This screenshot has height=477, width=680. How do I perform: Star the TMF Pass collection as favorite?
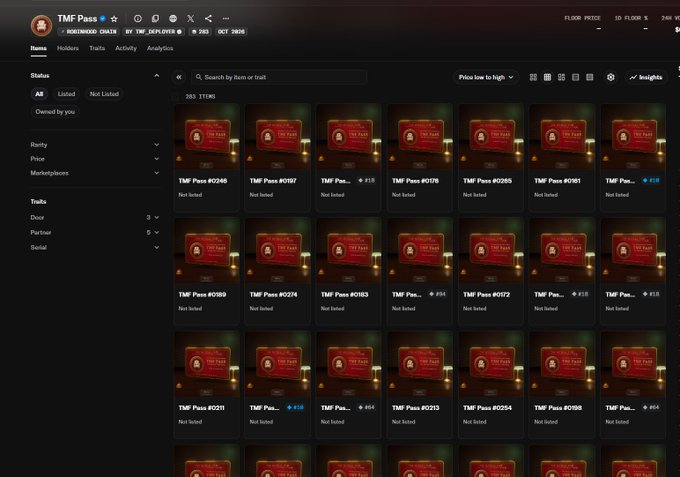[114, 19]
